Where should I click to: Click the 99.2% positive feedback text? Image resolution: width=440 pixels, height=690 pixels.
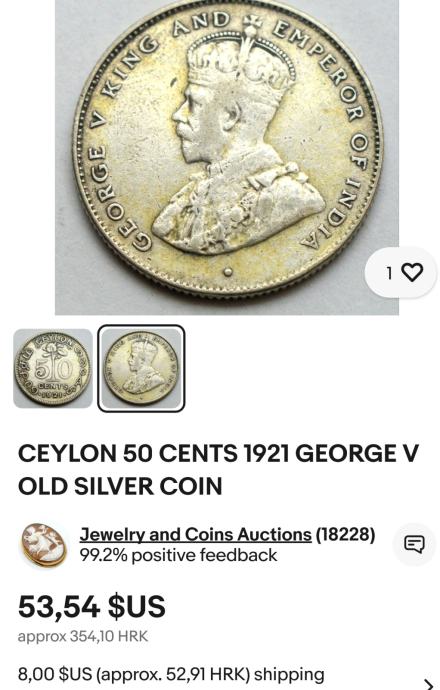tap(178, 555)
